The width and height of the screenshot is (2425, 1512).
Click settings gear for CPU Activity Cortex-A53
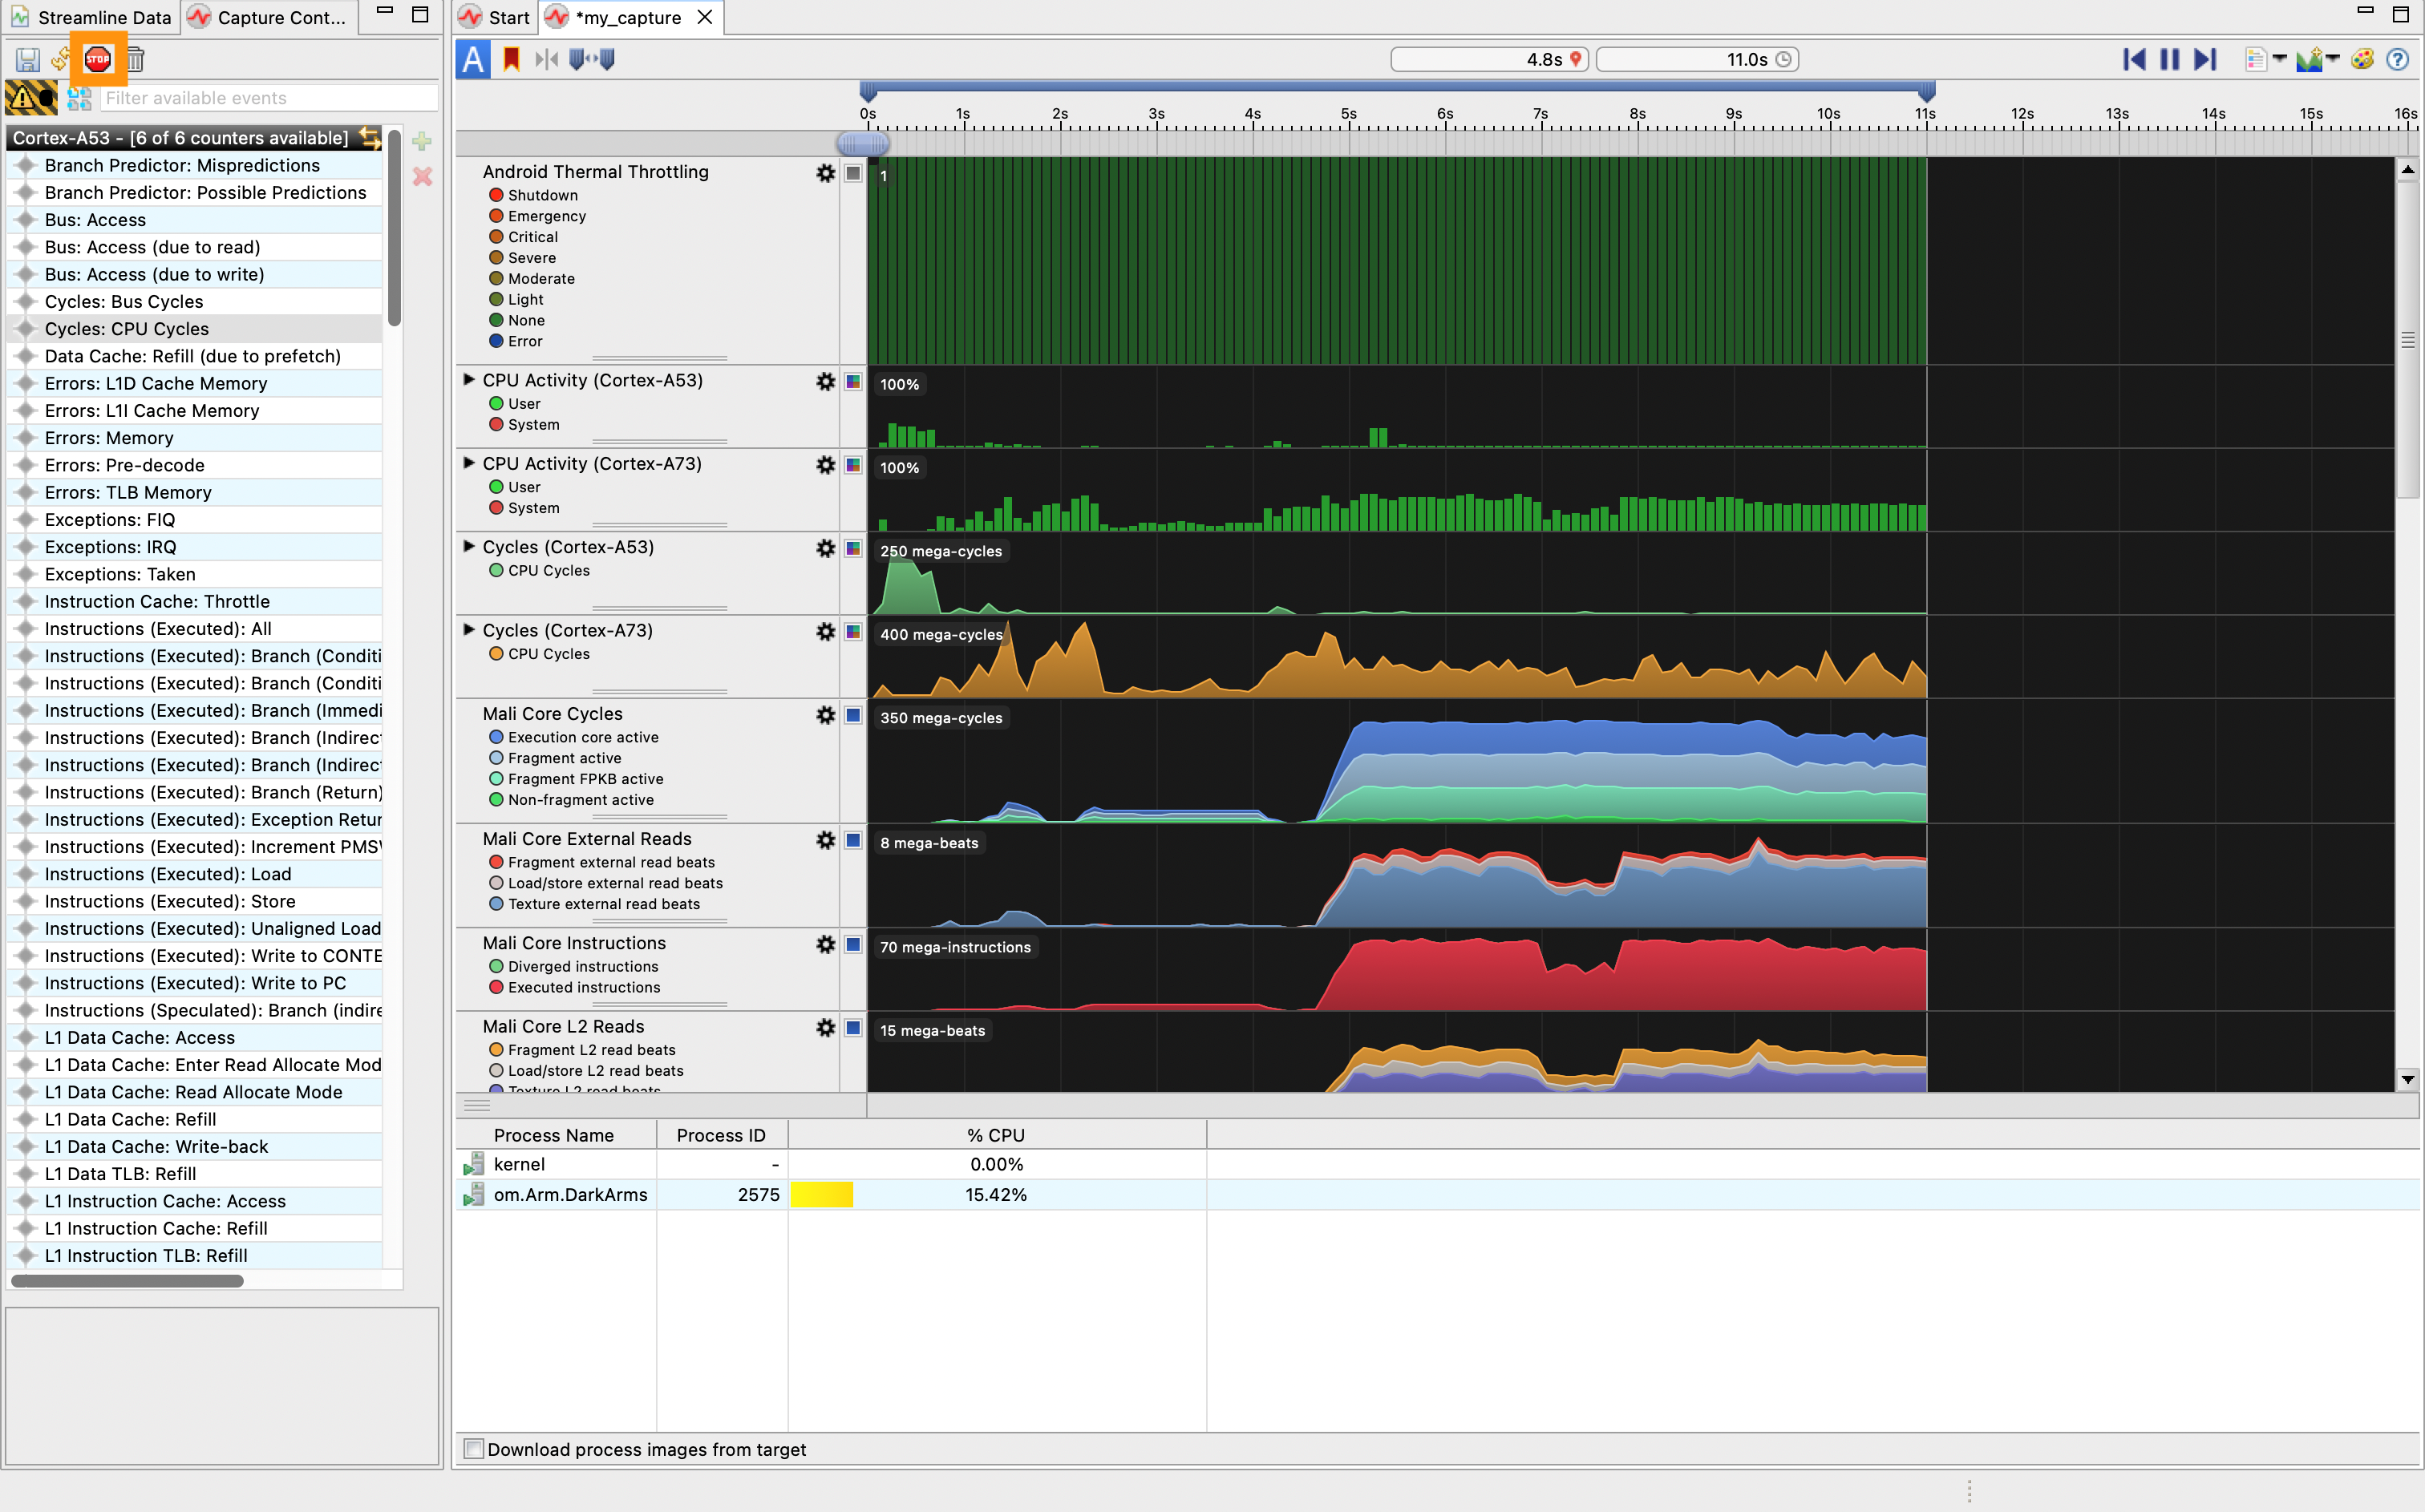pos(826,382)
